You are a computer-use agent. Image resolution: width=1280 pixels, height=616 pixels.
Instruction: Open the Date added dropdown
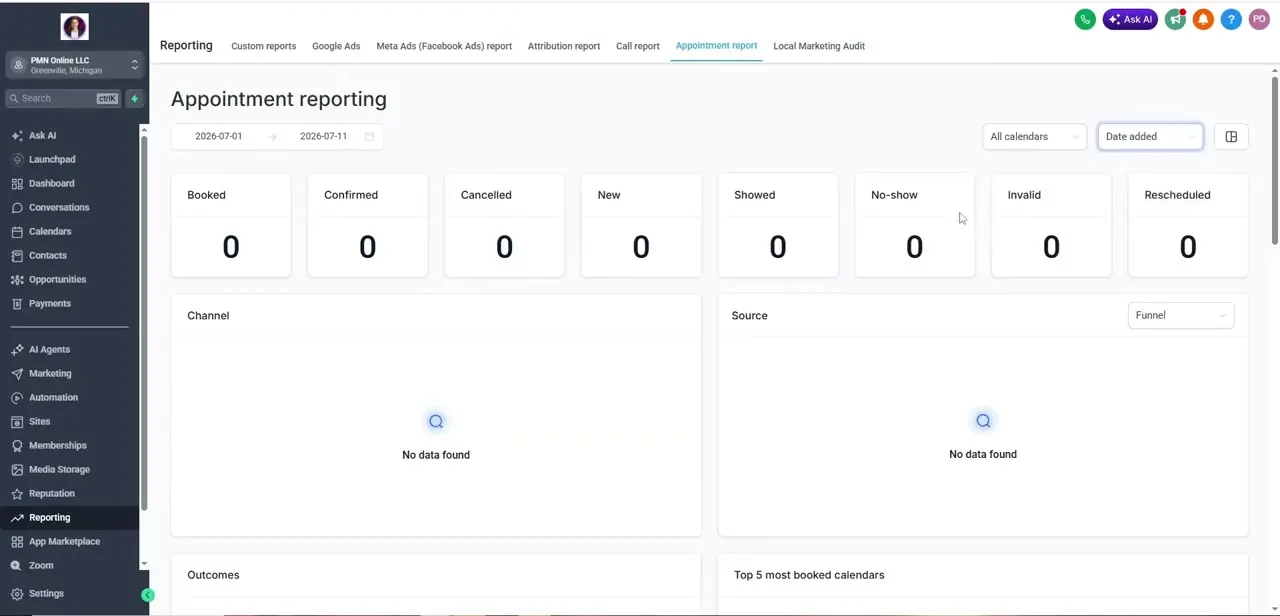tap(1150, 137)
